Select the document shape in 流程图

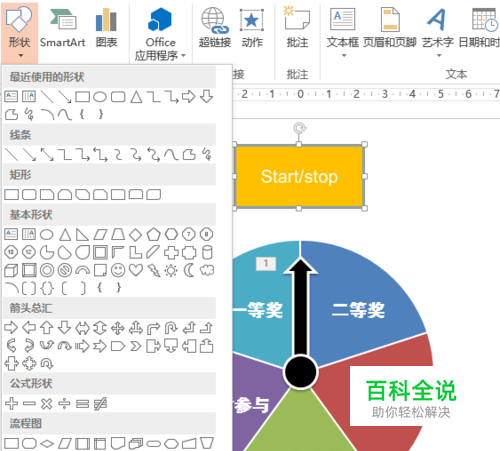click(118, 443)
